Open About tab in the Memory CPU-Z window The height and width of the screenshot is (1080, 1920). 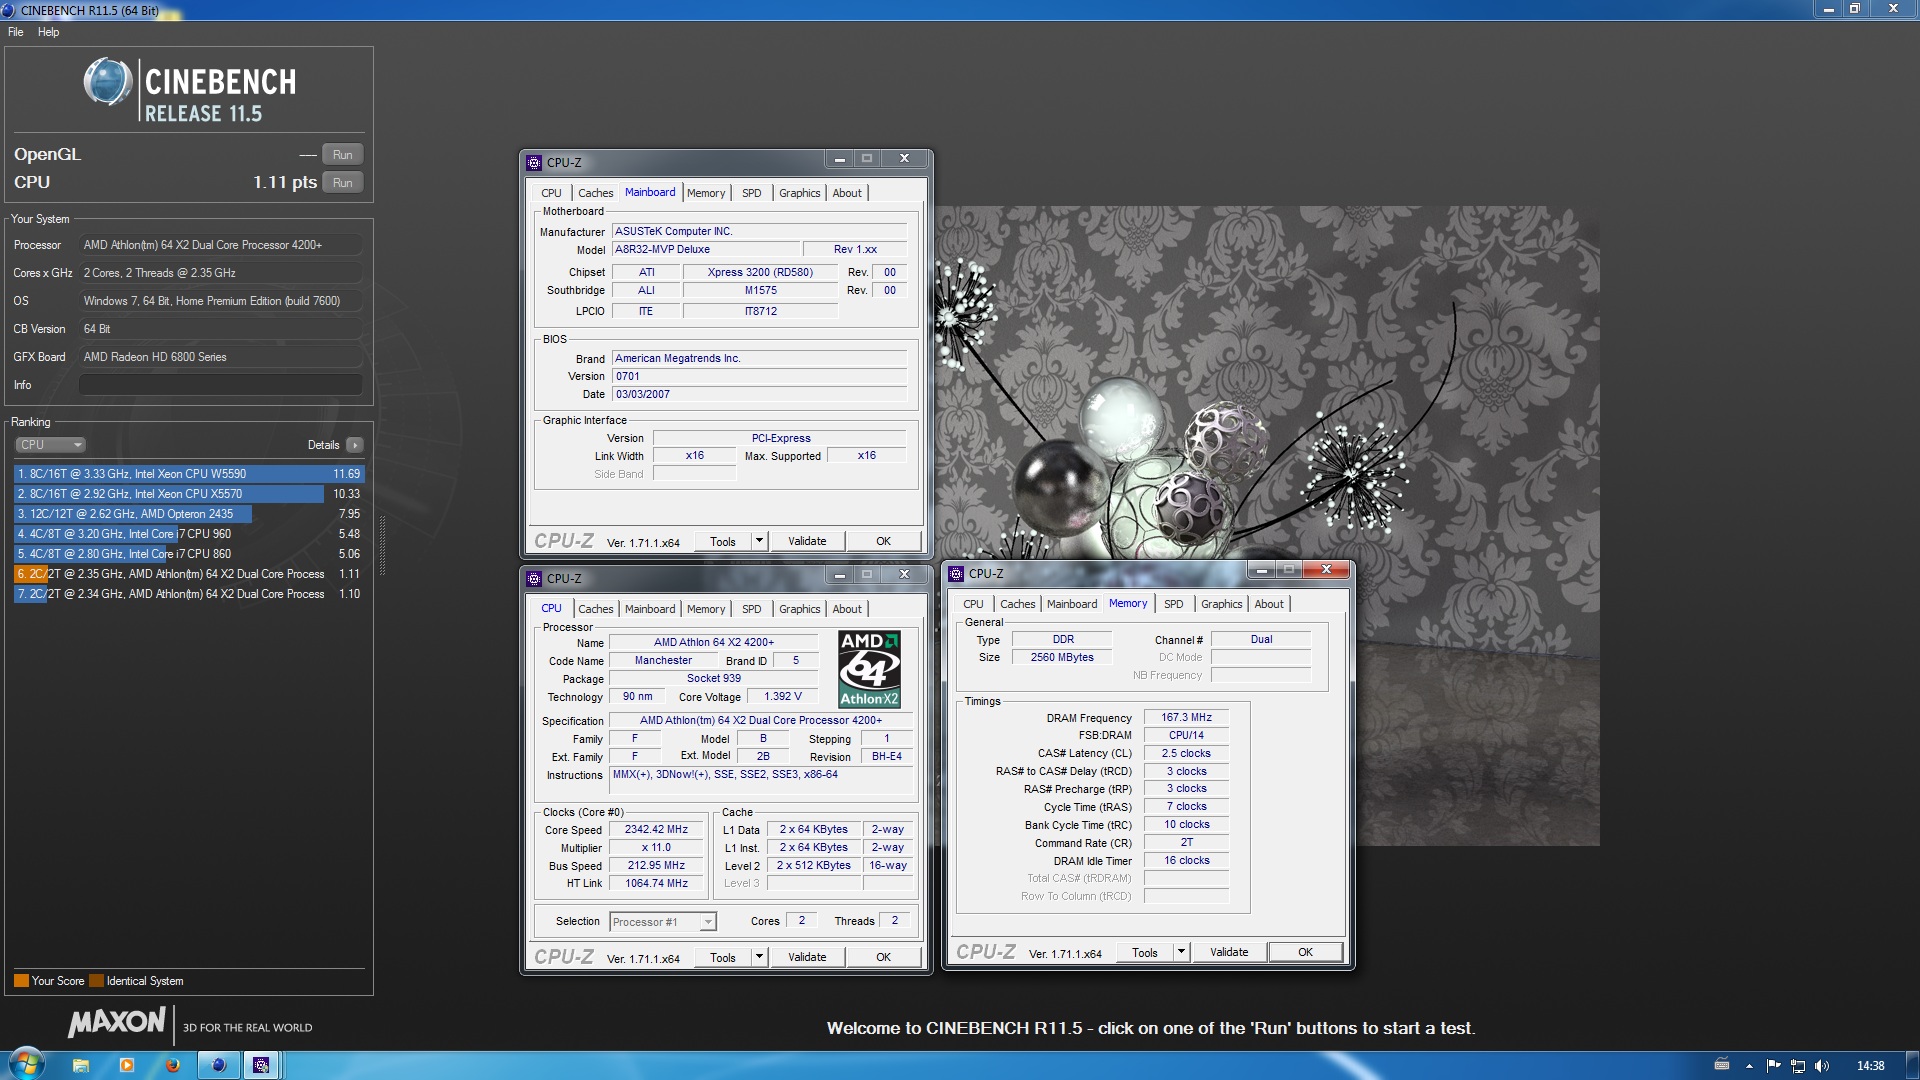[1269, 604]
